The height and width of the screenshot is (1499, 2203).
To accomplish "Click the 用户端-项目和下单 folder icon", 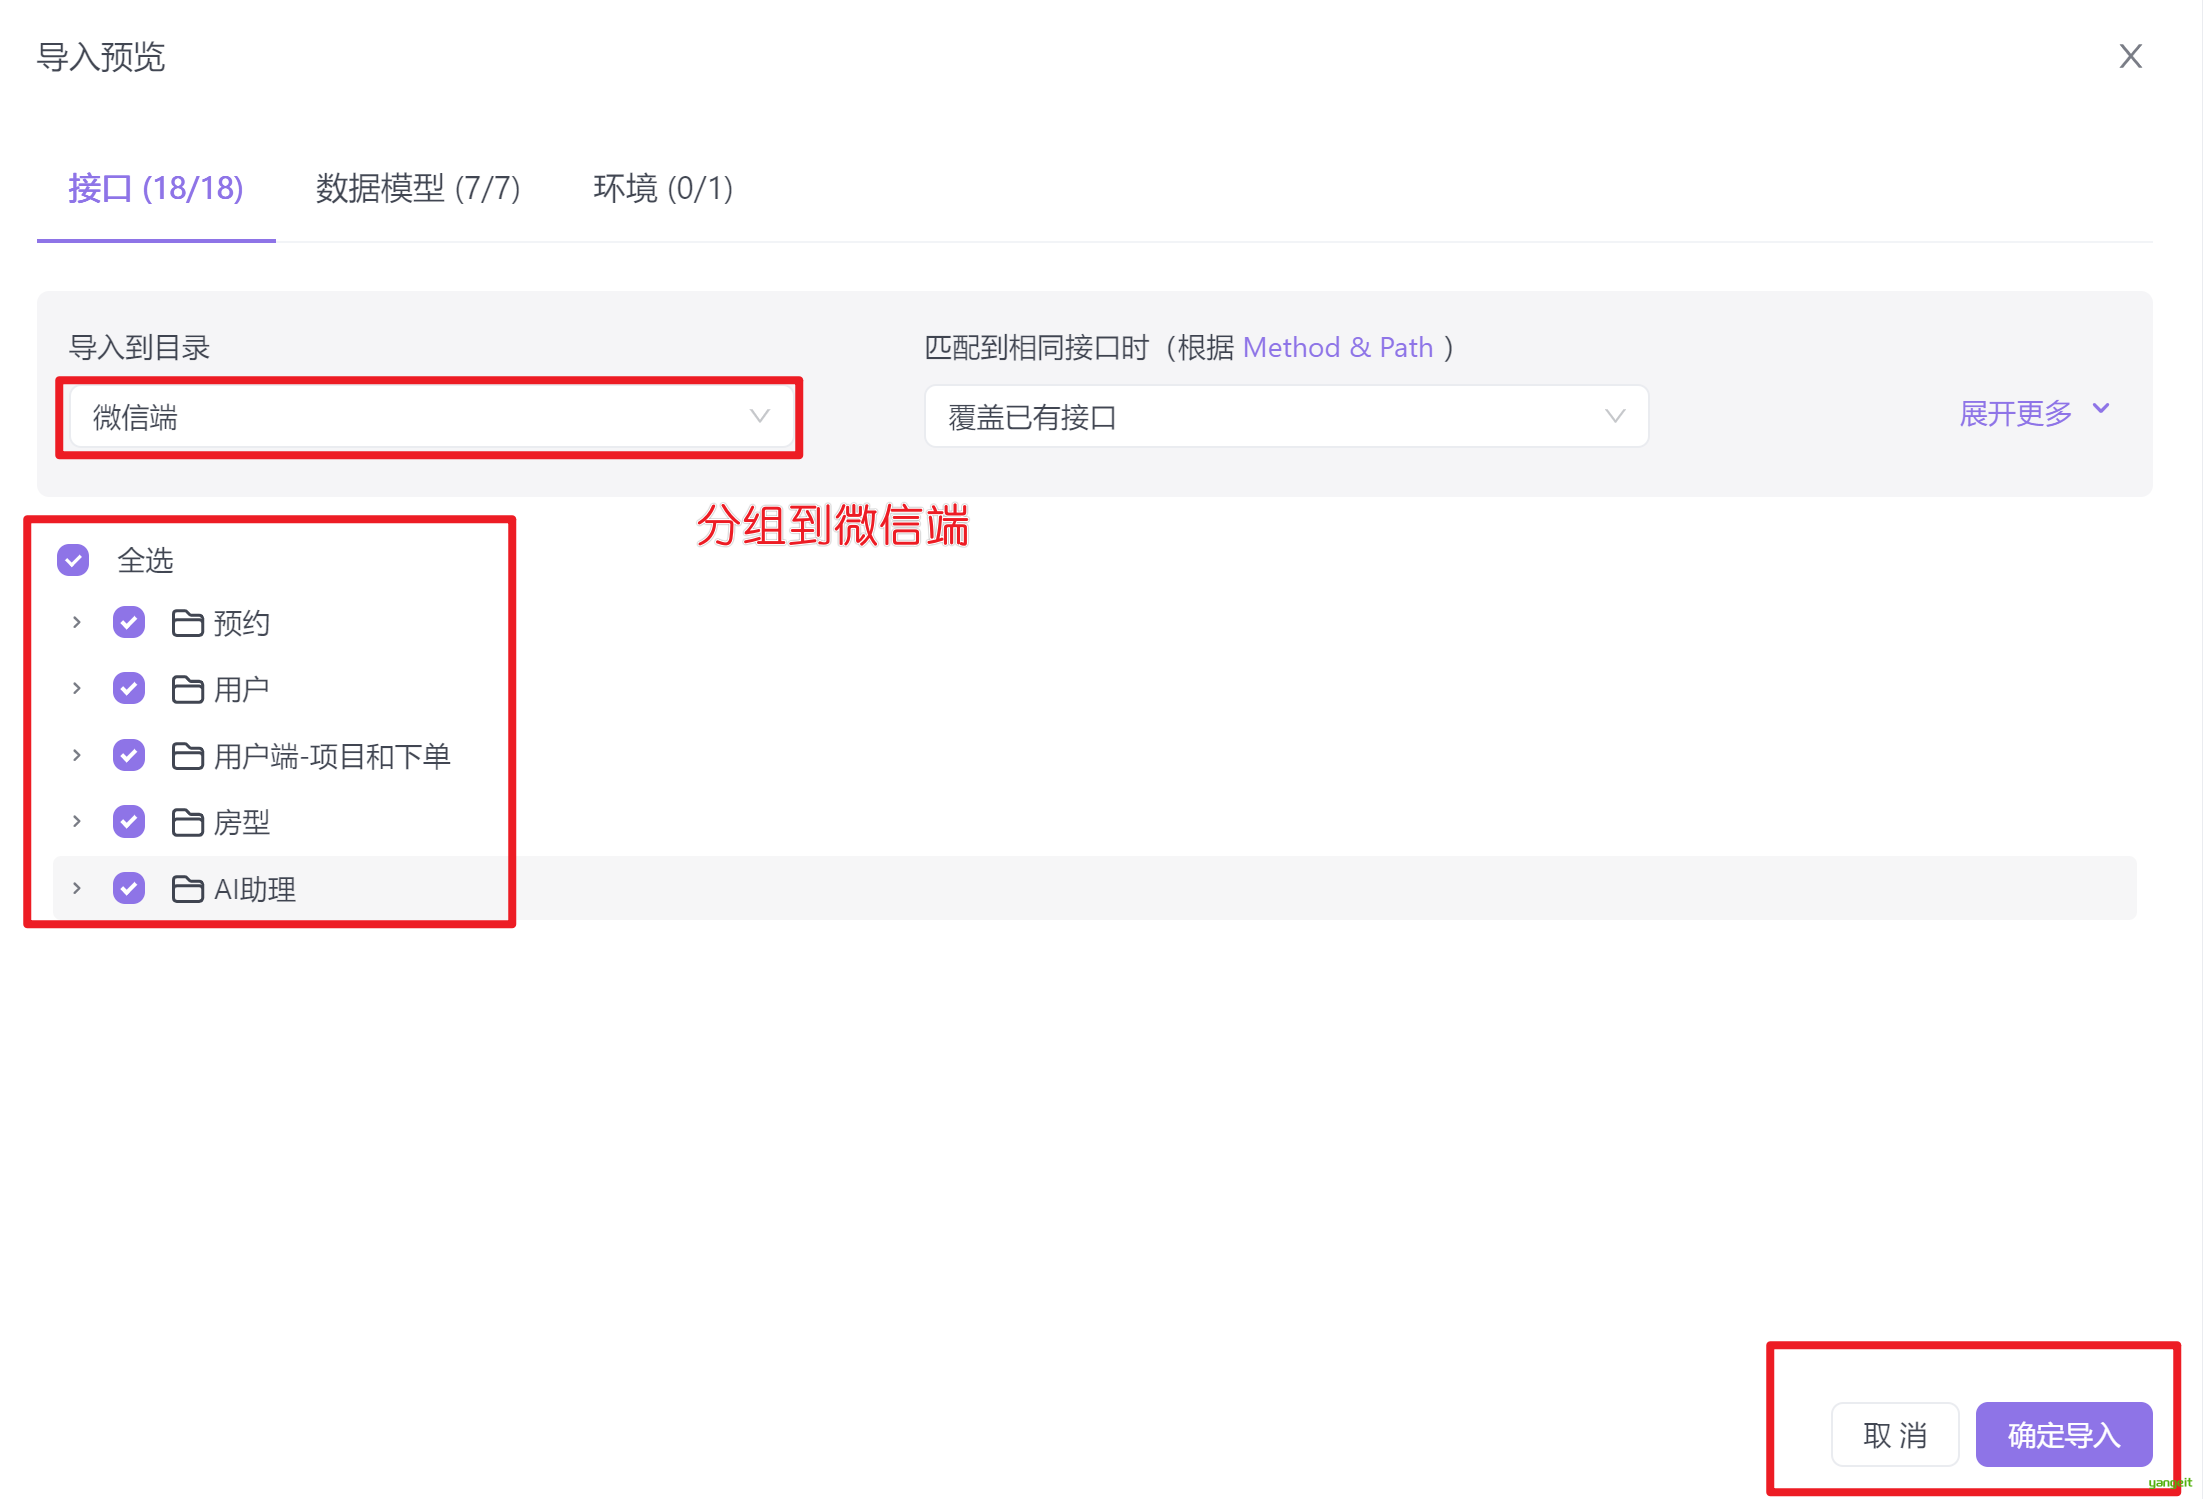I will [188, 756].
